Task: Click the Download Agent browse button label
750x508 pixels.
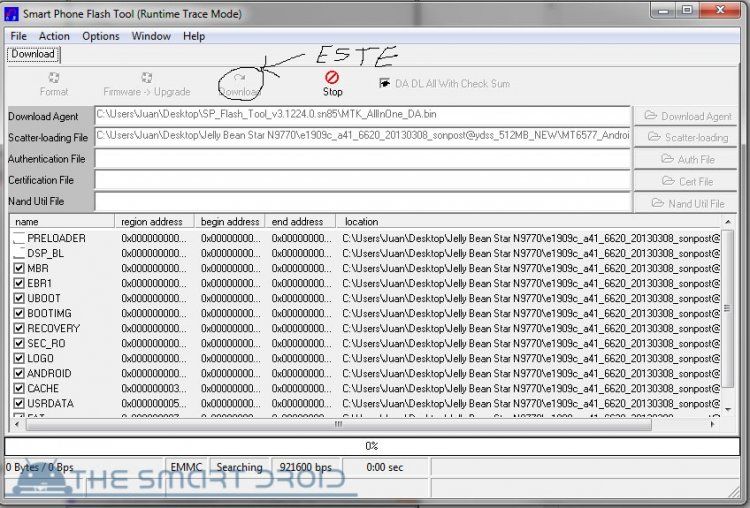Action: pos(696,116)
